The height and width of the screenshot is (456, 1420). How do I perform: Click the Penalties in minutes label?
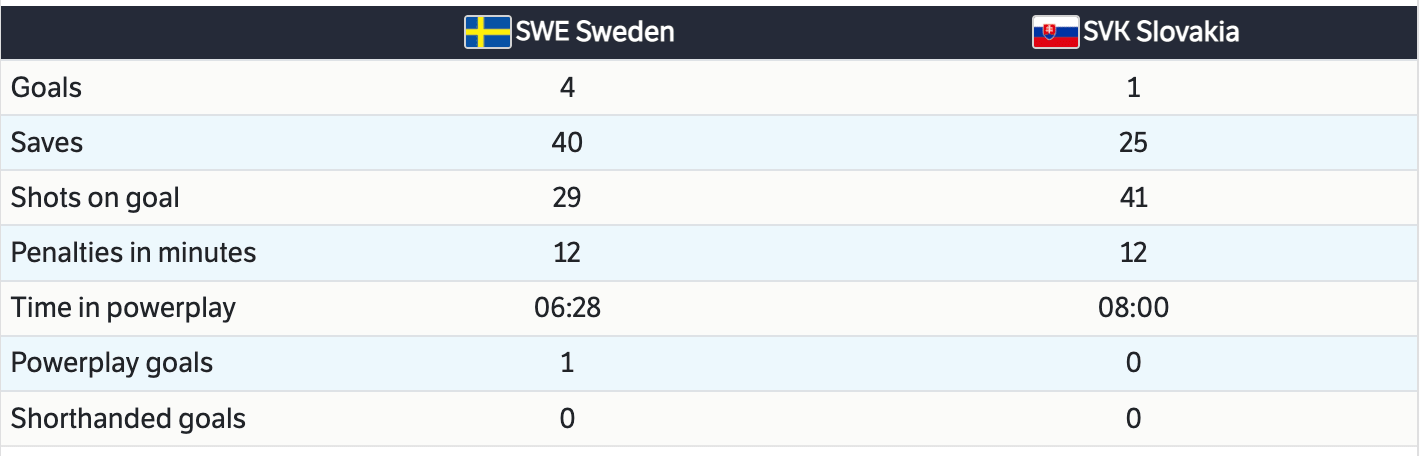(x=133, y=252)
